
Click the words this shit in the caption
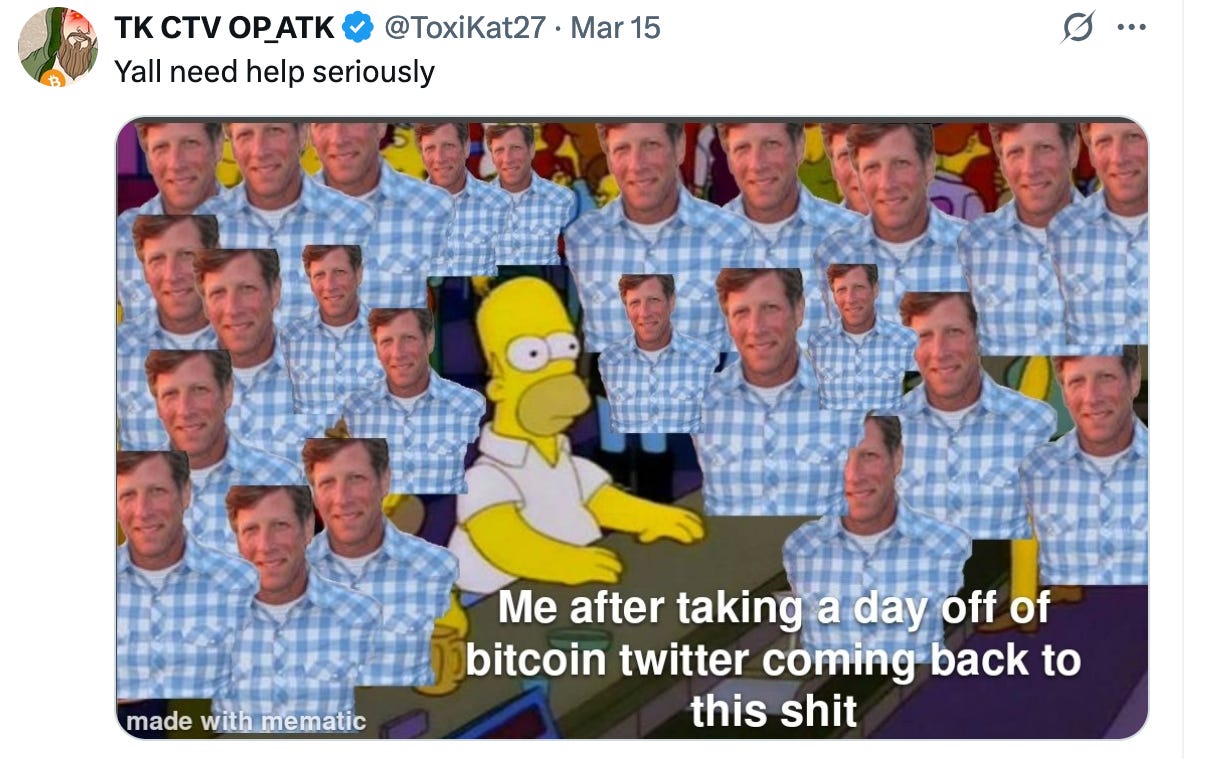pos(773,711)
